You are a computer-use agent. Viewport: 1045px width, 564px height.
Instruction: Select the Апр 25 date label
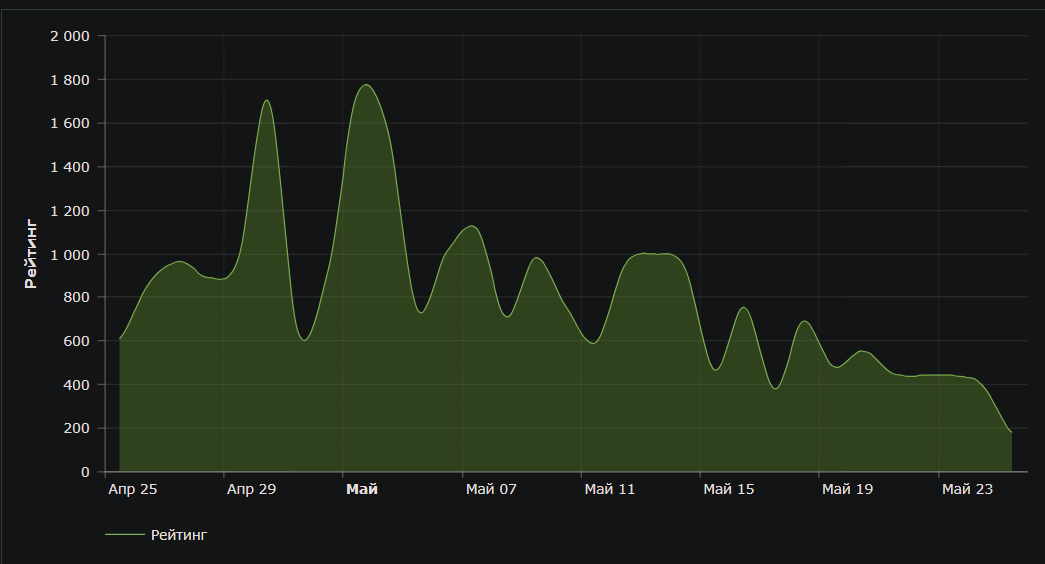[132, 489]
